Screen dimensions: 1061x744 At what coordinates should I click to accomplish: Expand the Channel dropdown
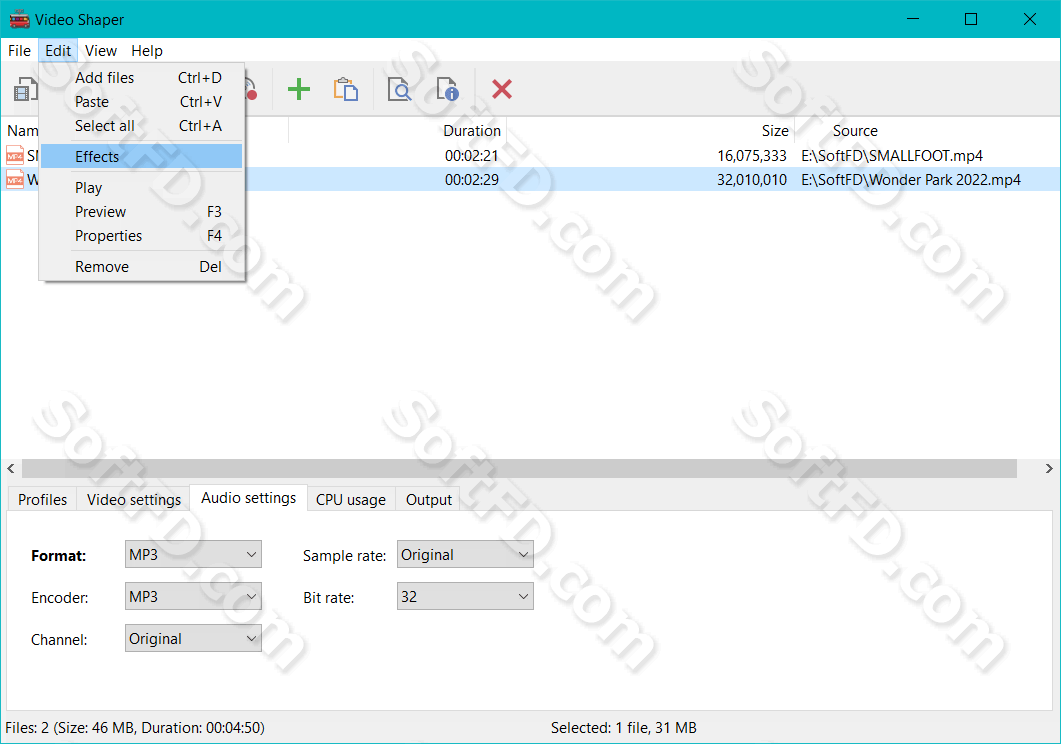coord(193,638)
